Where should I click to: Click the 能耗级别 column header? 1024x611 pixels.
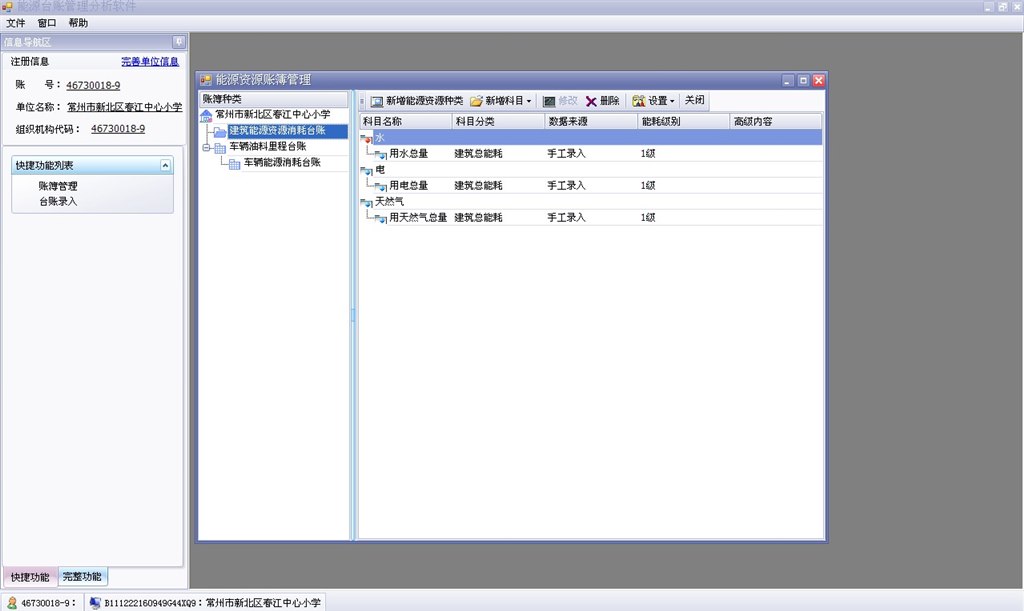pos(660,122)
